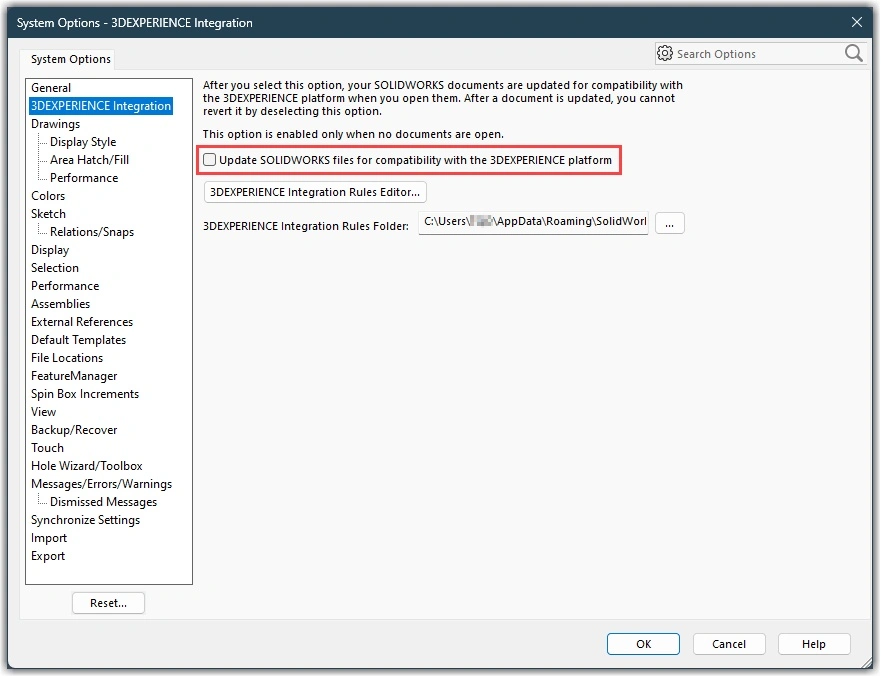Select the Import category
Screen dimensions: 881x677
(x=49, y=538)
